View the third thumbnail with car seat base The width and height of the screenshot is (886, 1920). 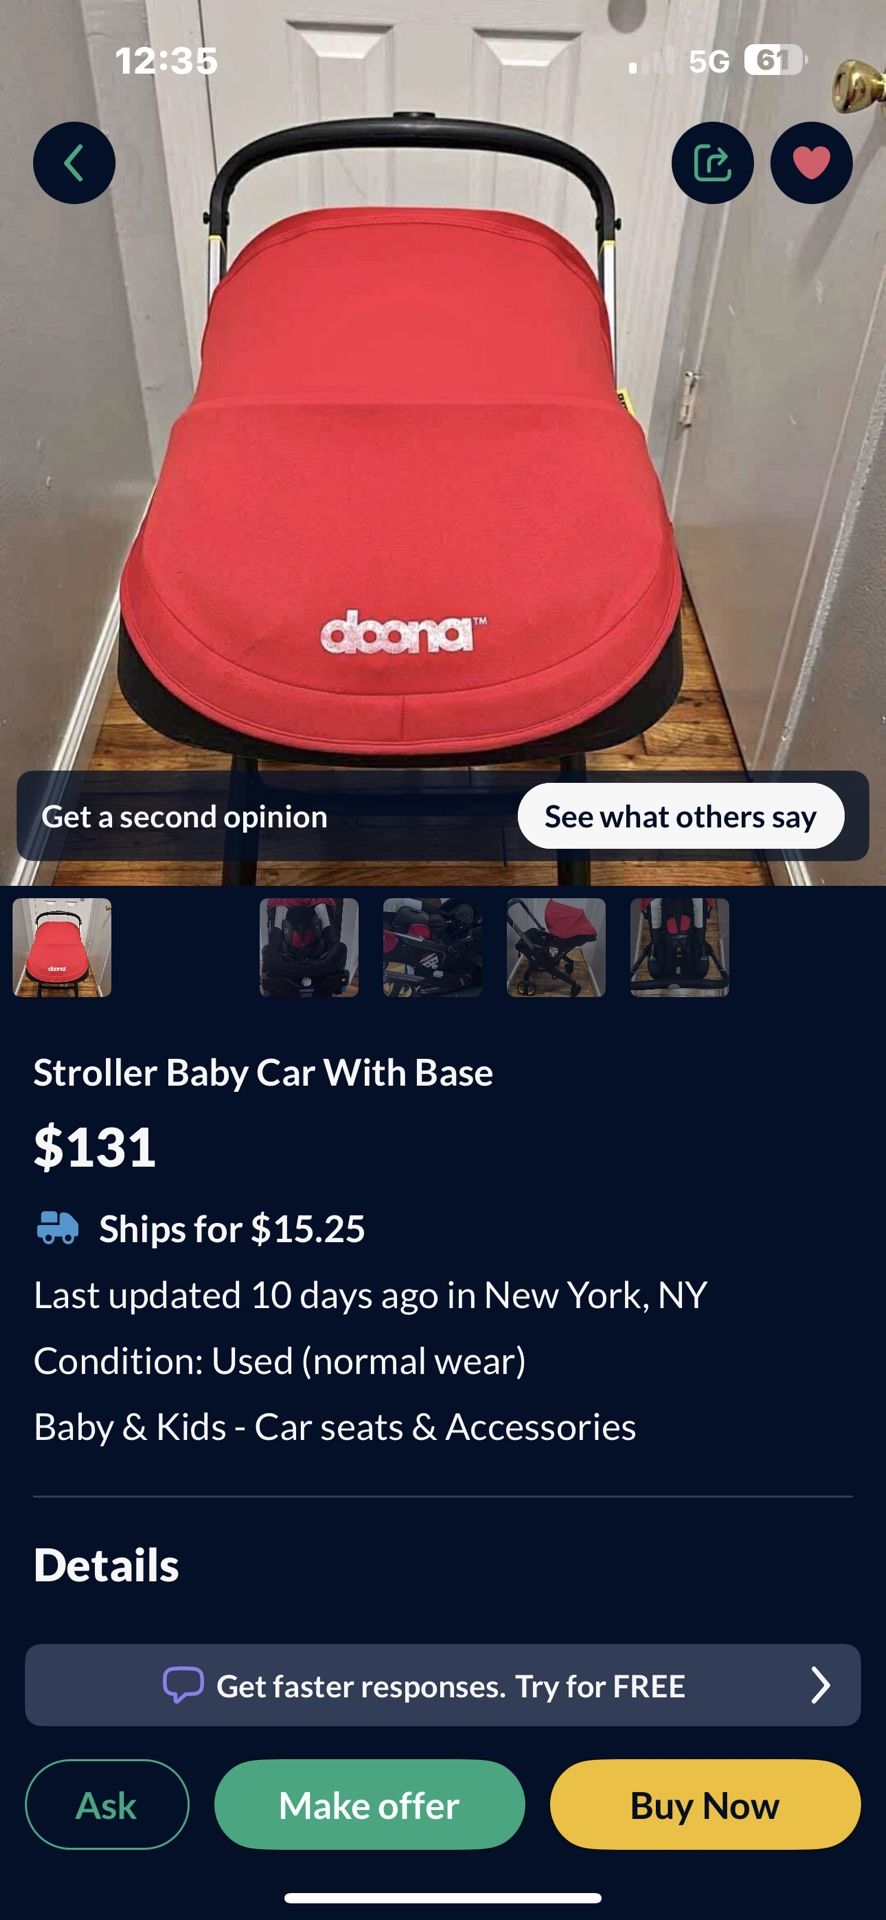[x=432, y=947]
